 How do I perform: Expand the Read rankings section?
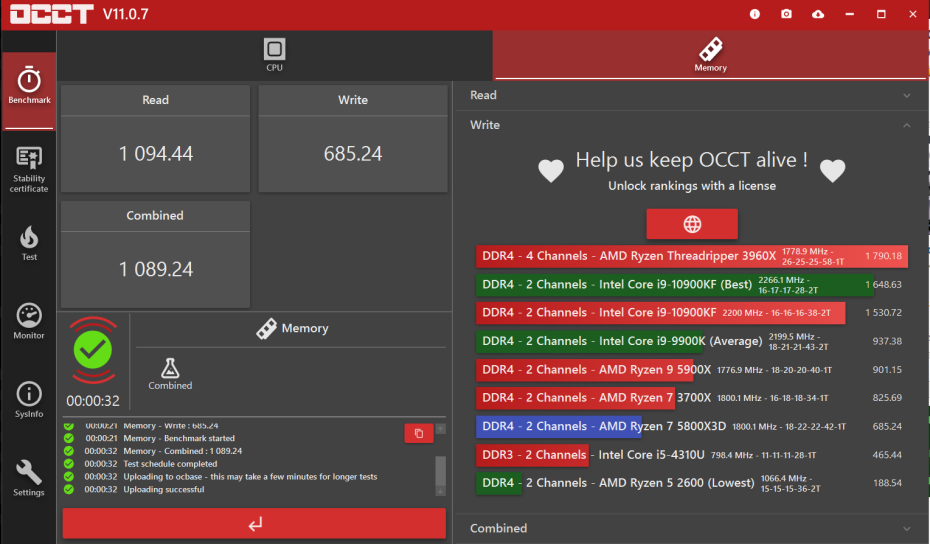coord(691,96)
